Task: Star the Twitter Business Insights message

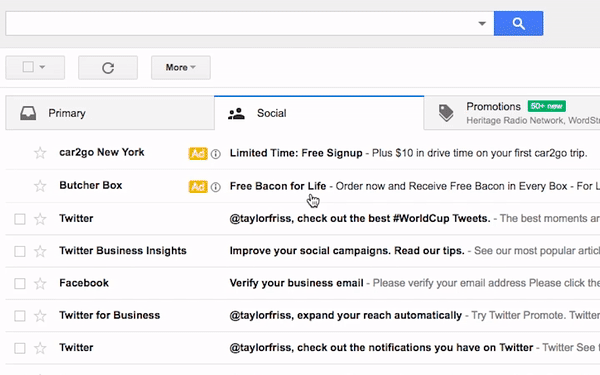Action: (x=40, y=251)
